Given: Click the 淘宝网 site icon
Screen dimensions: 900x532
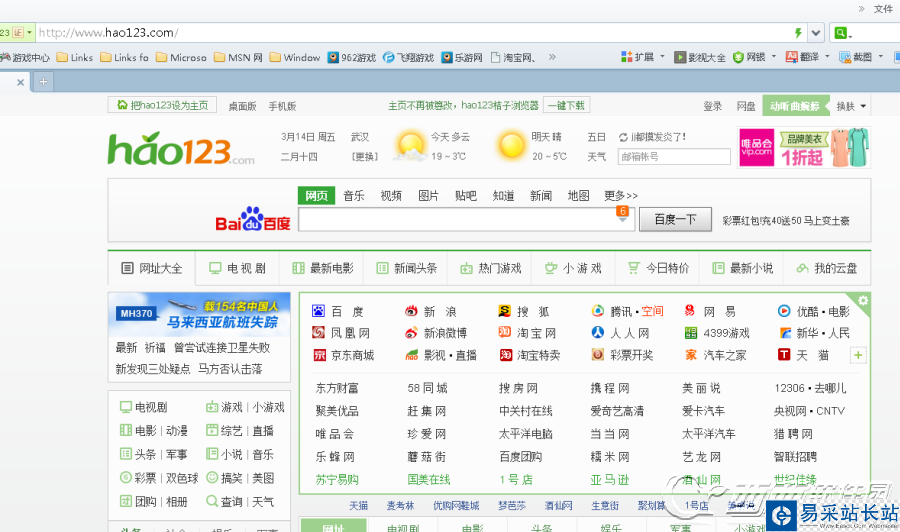Looking at the screenshot, I should [x=505, y=332].
